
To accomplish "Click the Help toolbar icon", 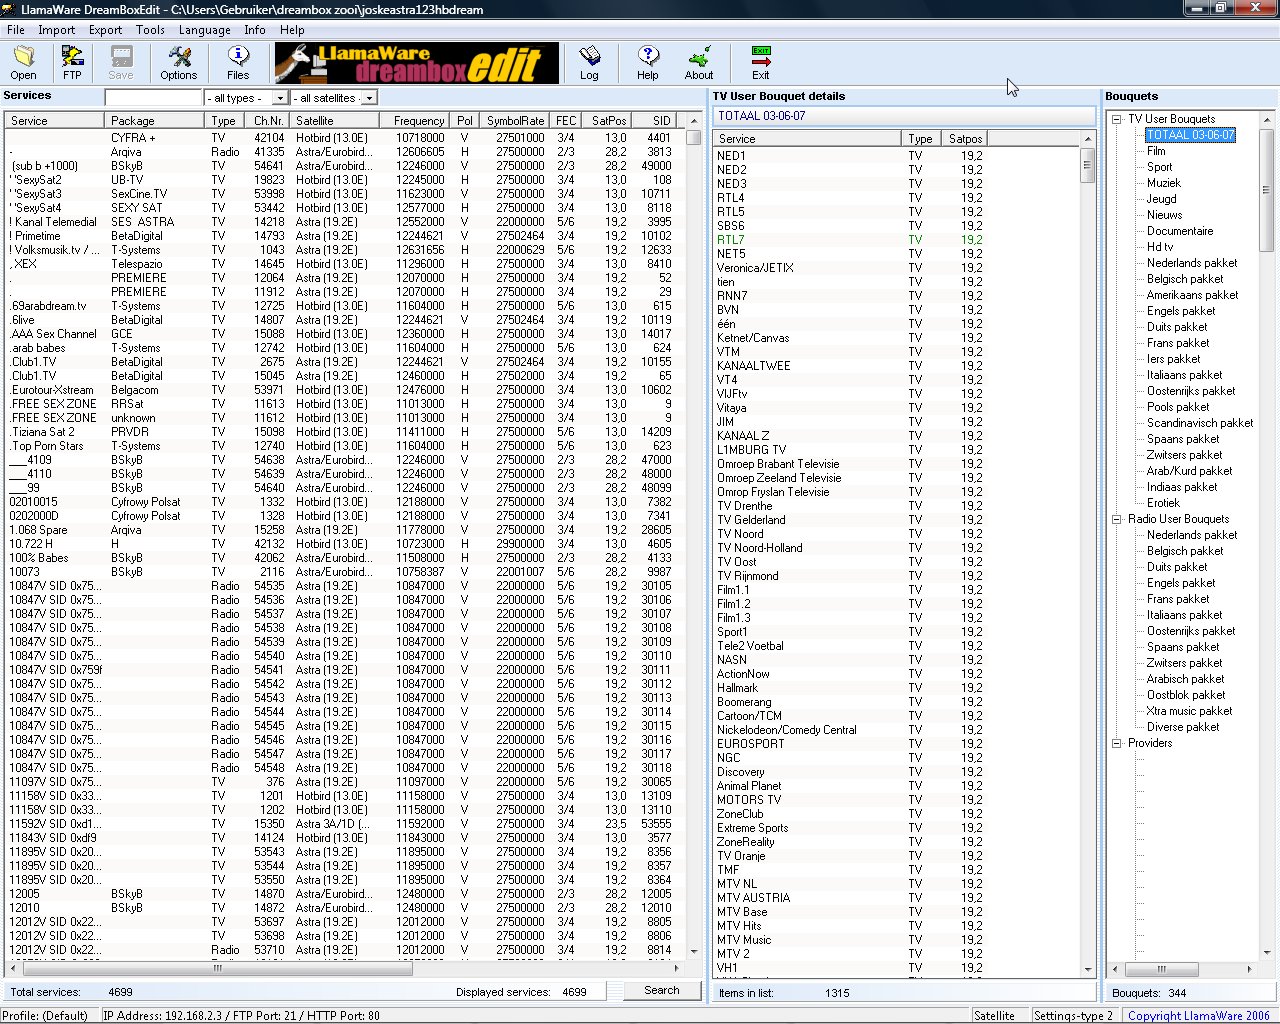I will tap(648, 62).
